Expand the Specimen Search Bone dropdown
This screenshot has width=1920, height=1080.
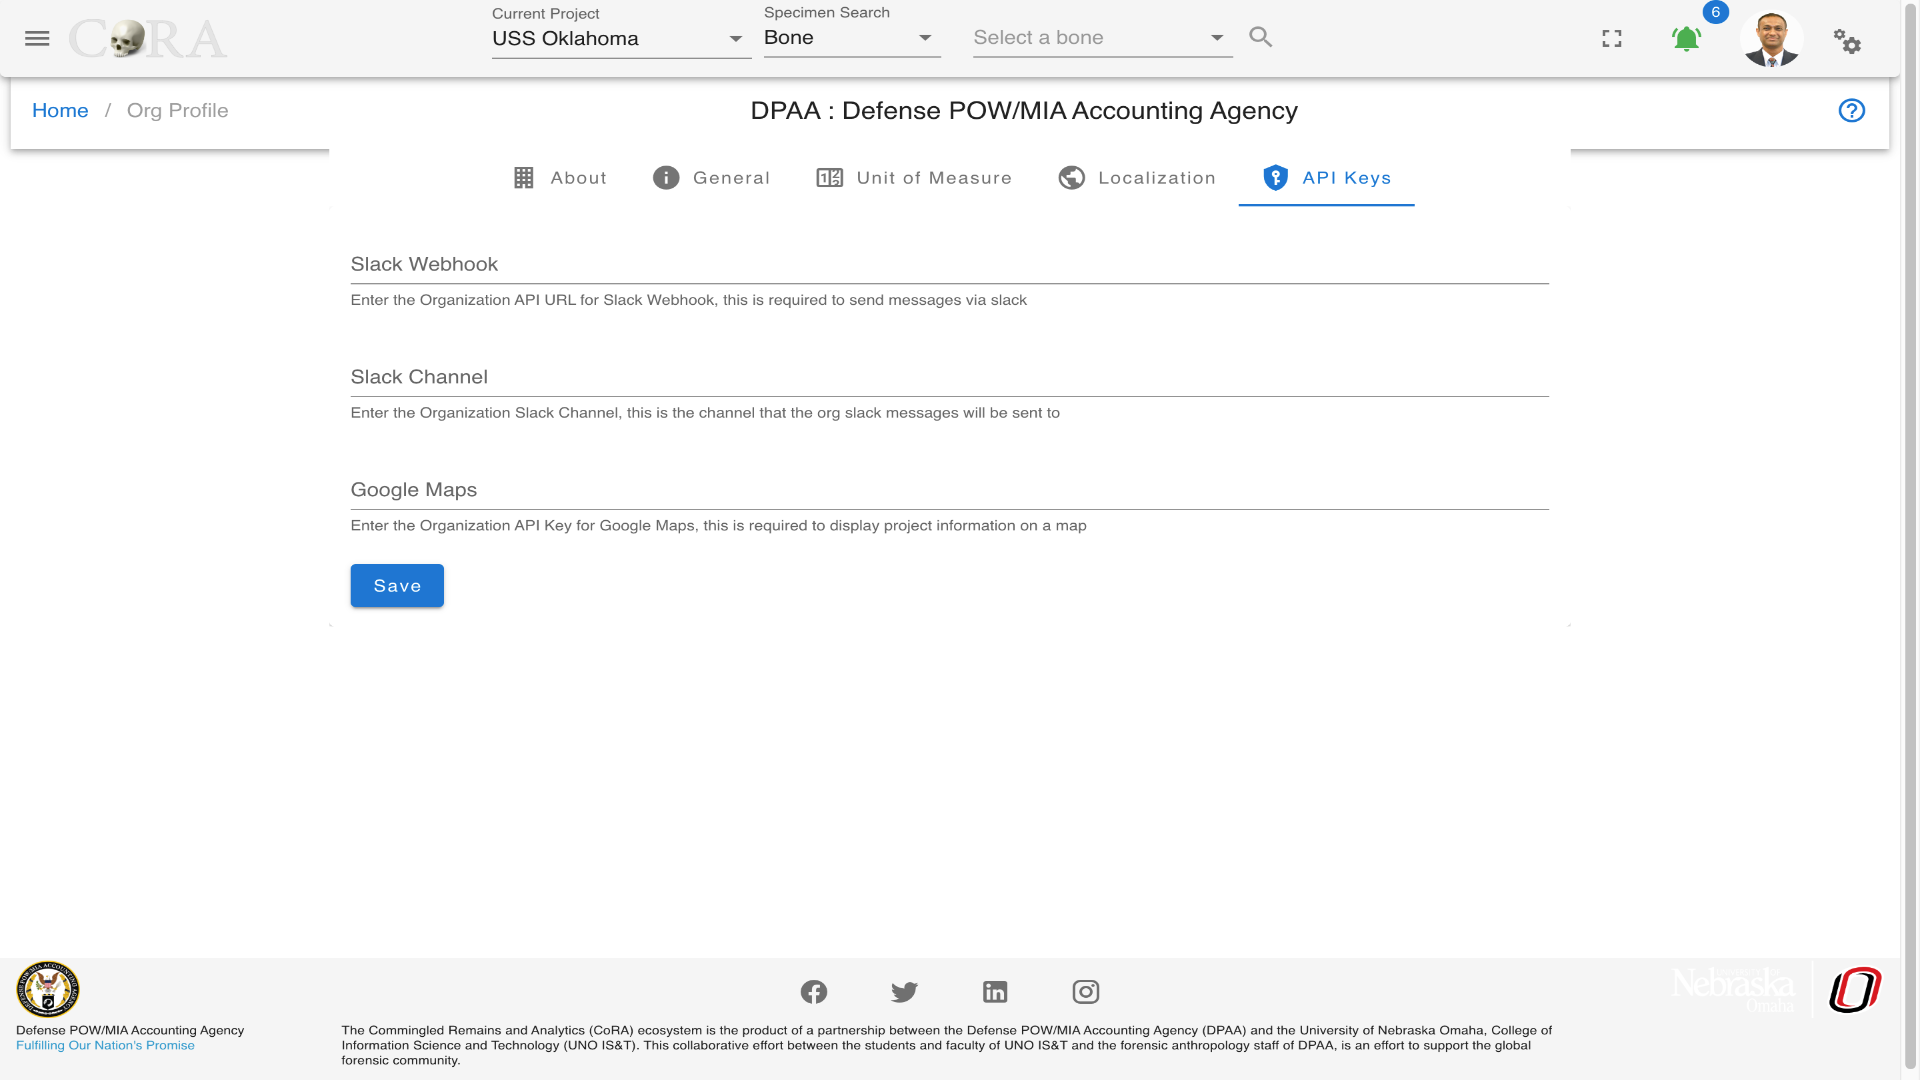852,38
